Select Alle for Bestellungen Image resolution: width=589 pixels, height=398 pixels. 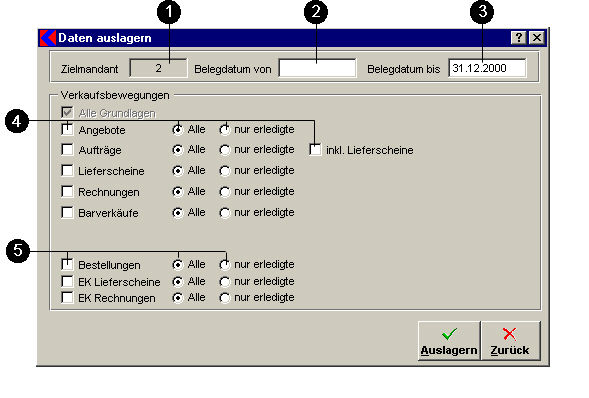(178, 265)
